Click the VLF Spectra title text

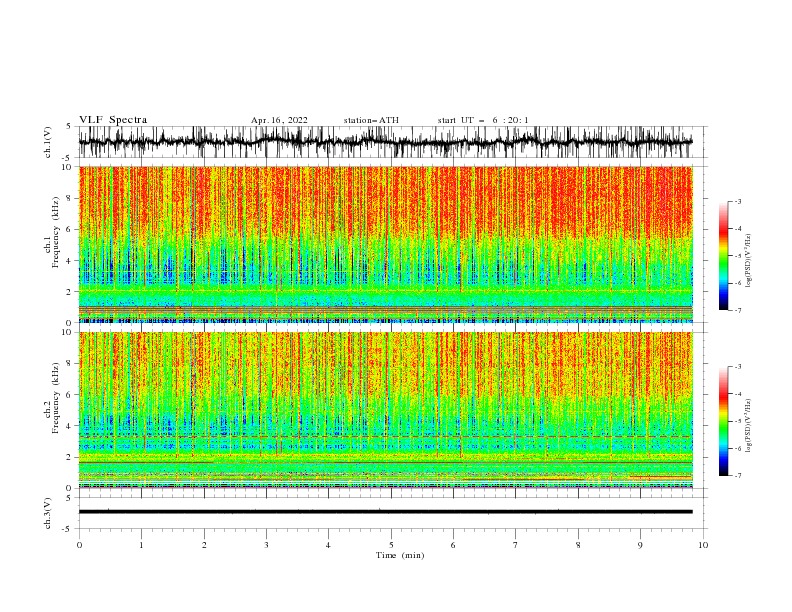coord(113,120)
